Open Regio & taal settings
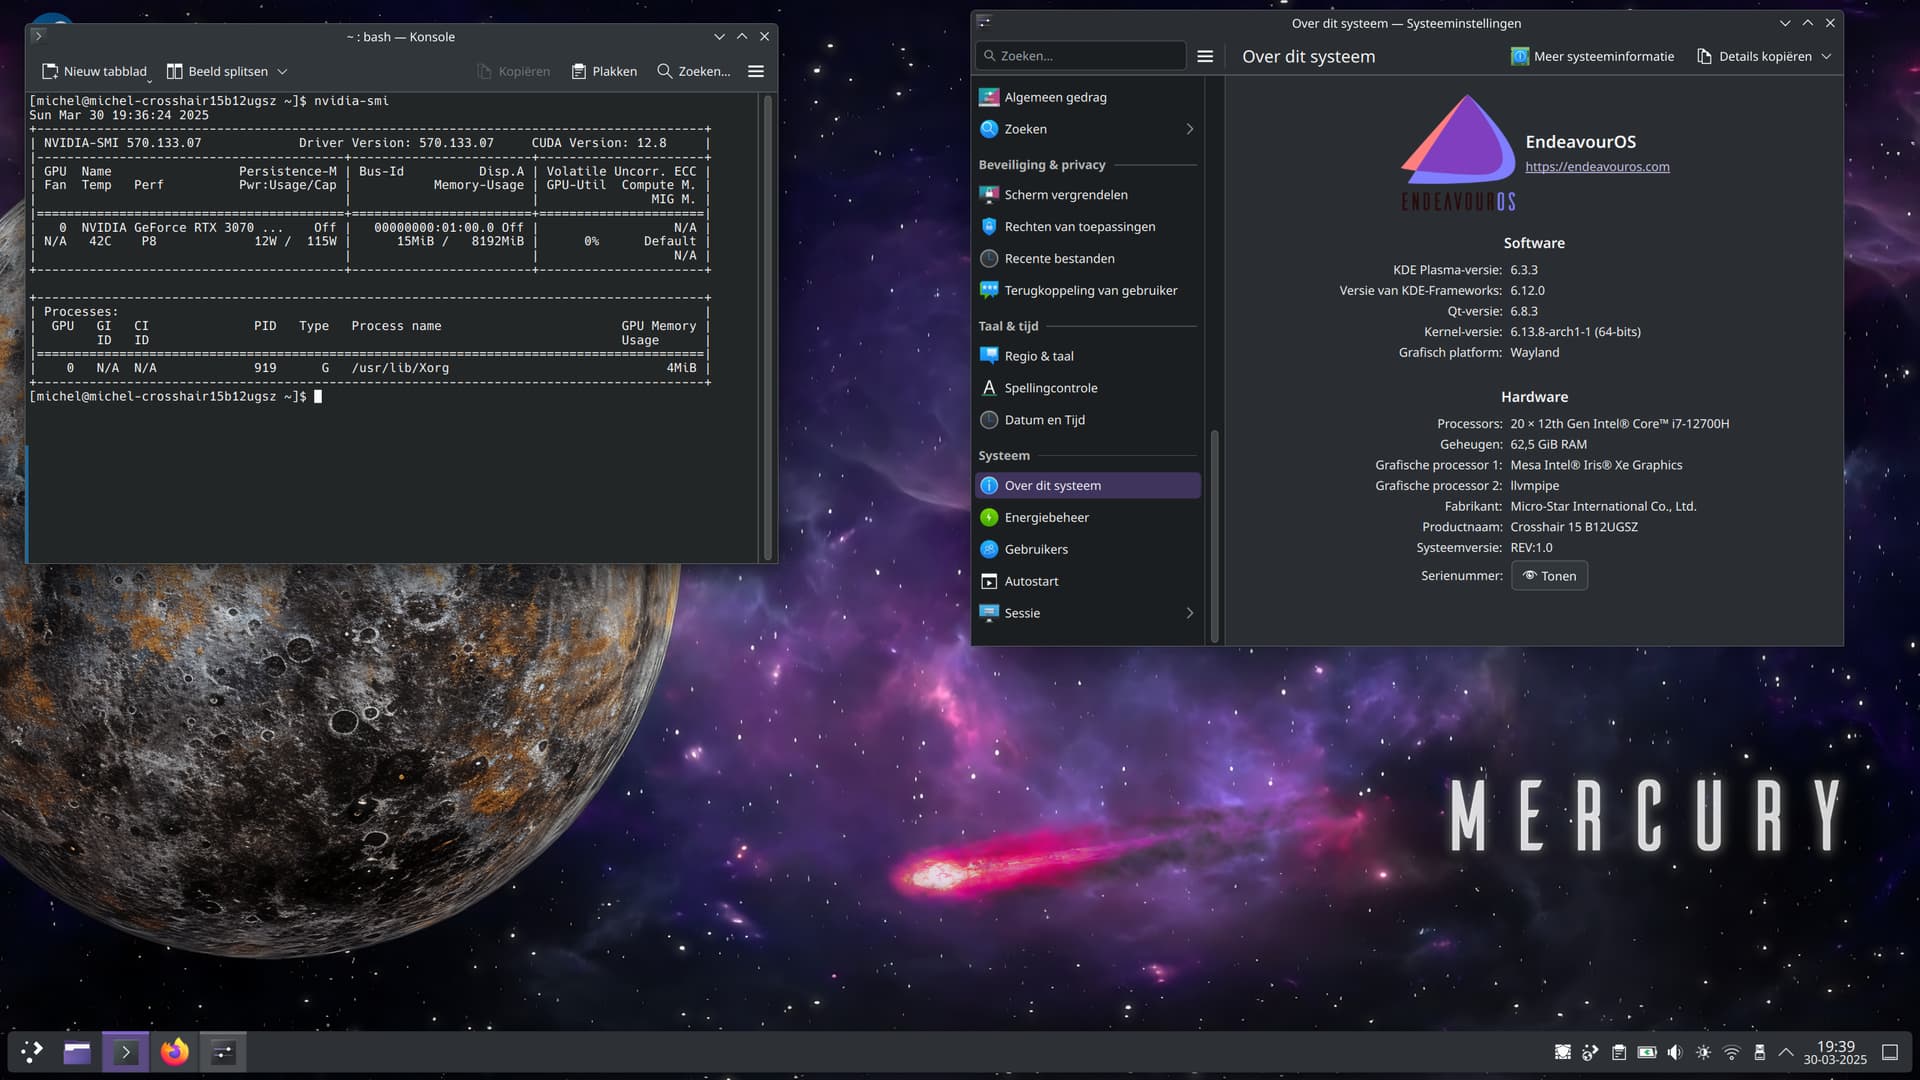 click(x=1088, y=355)
